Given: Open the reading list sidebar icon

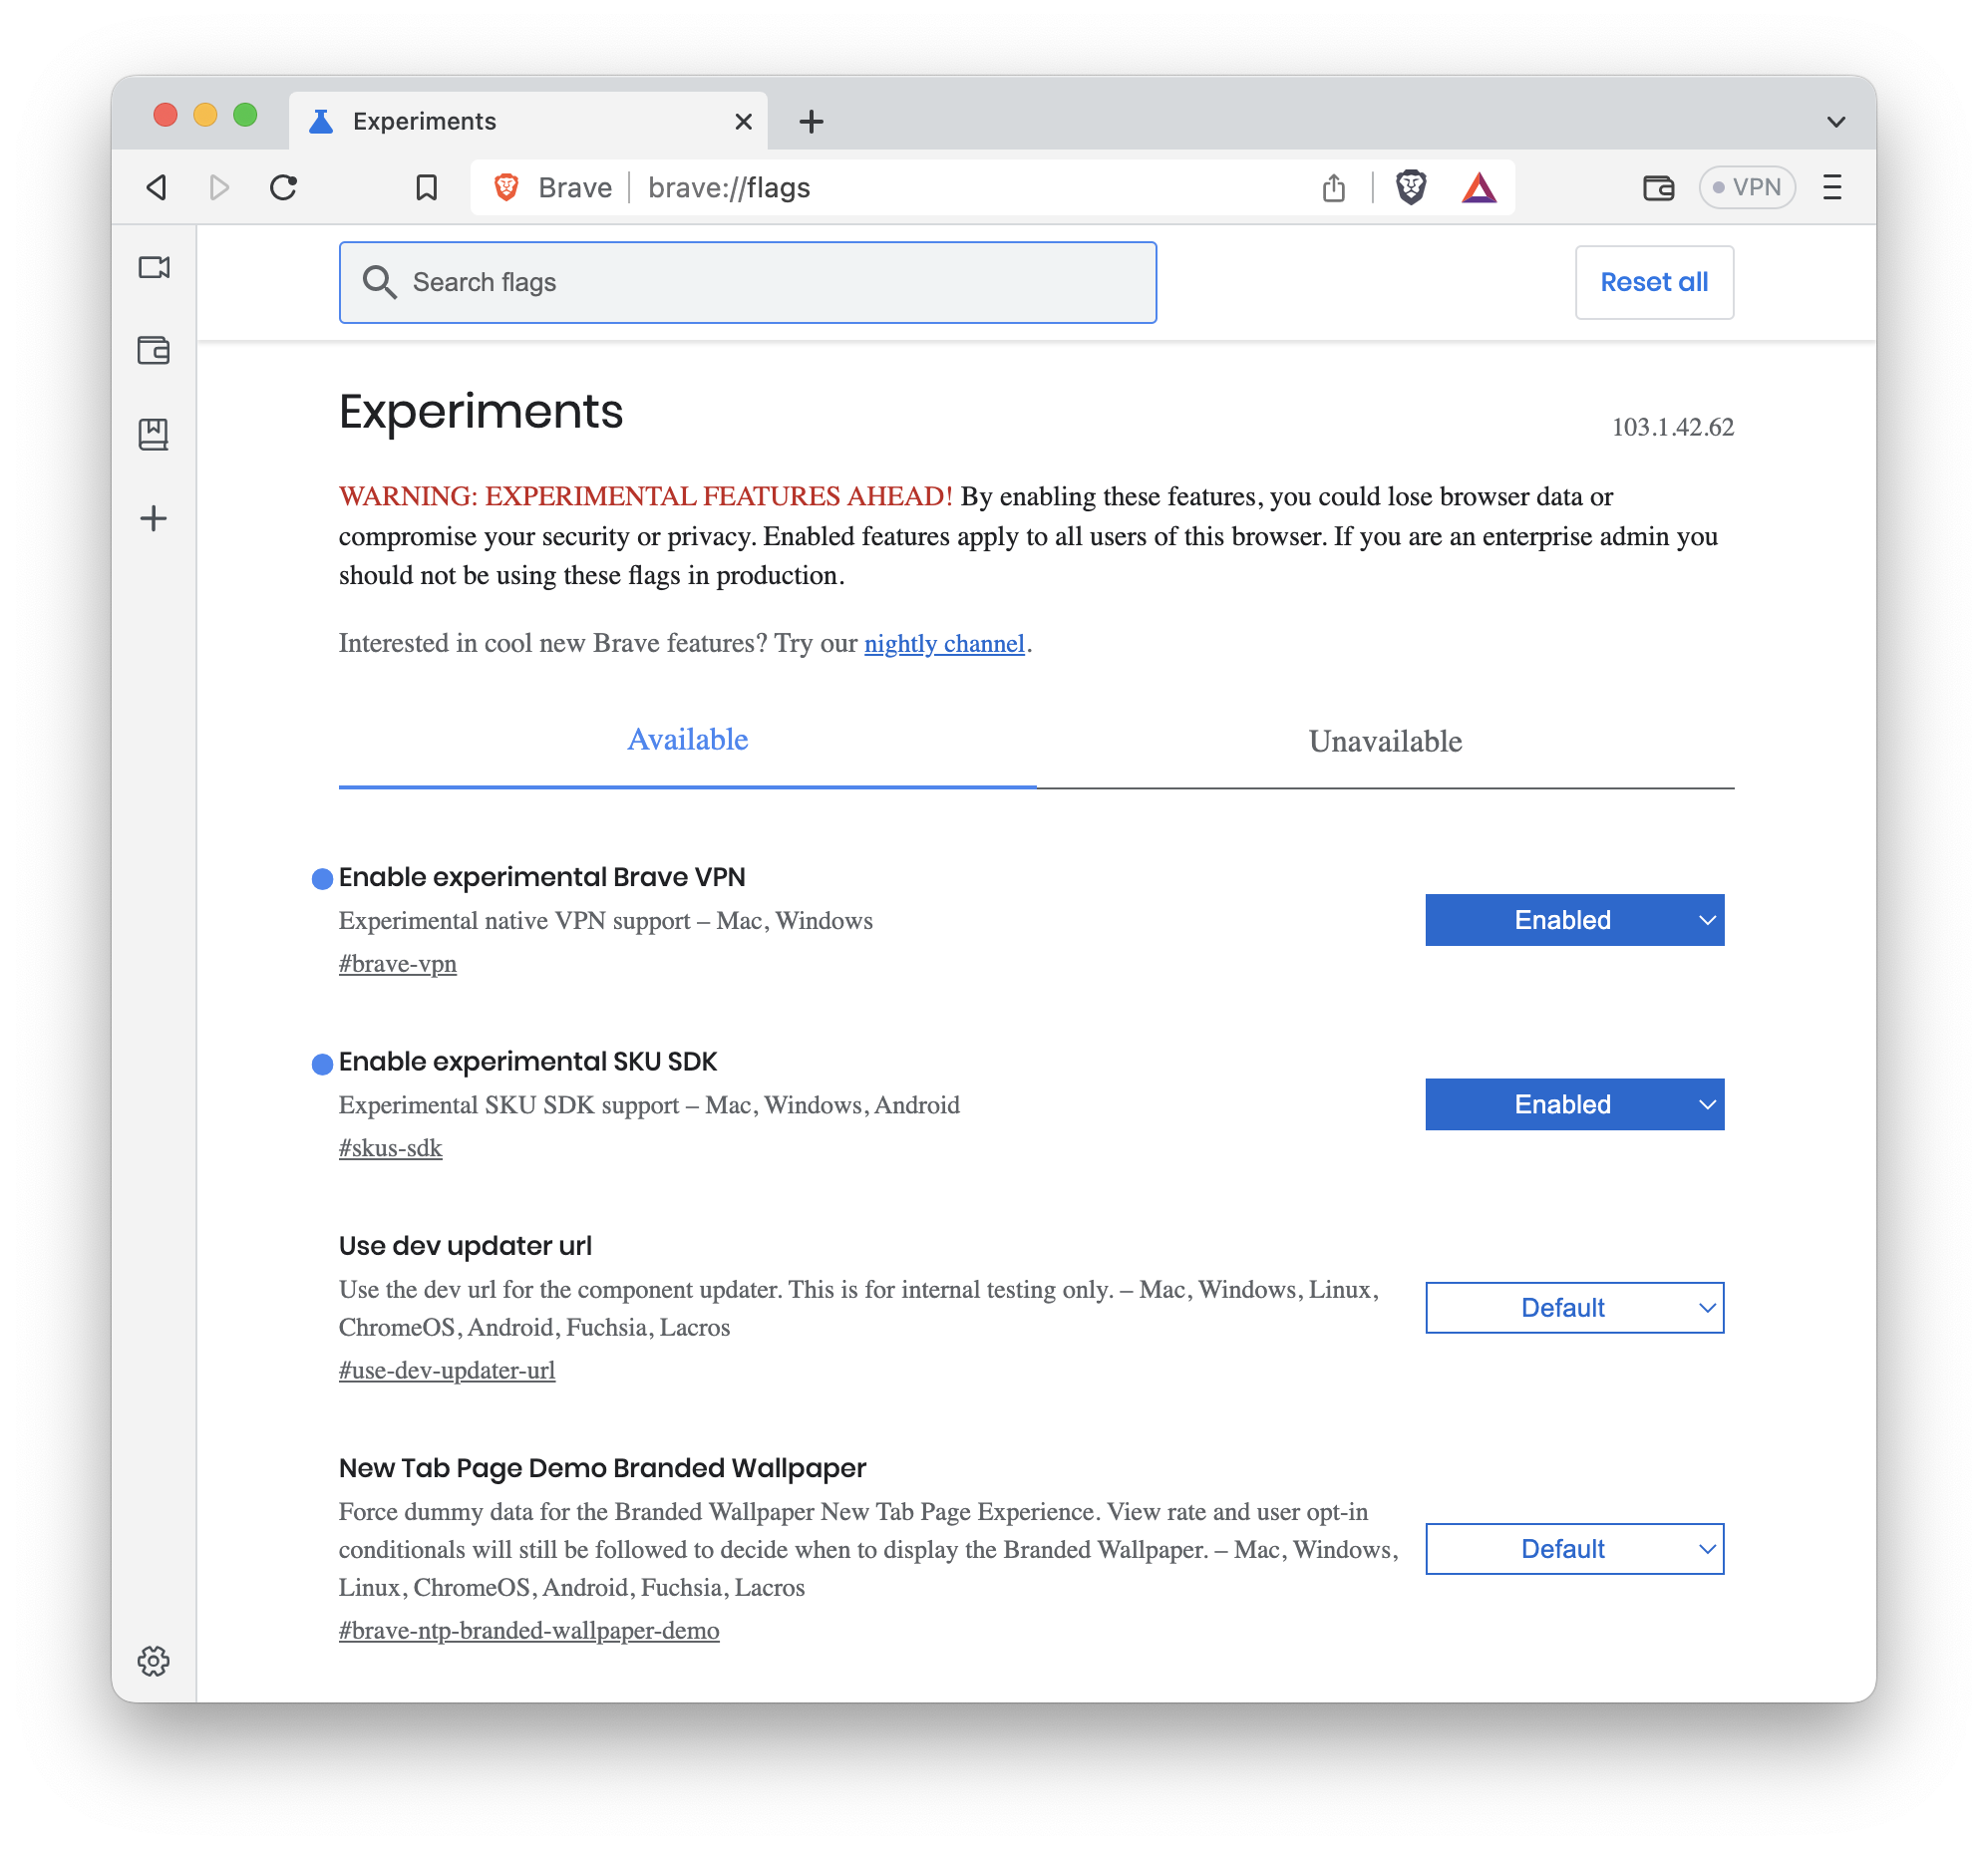Looking at the screenshot, I should tap(154, 435).
